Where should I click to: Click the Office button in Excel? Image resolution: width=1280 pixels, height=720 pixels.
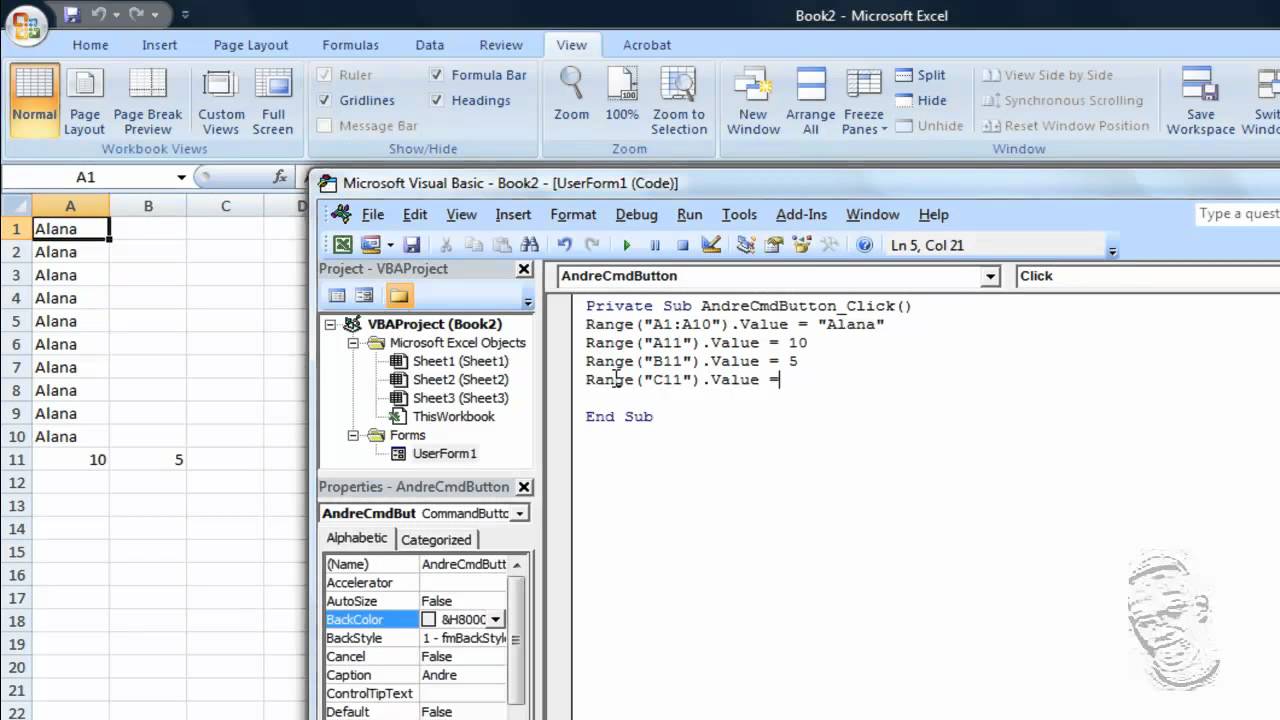27,24
